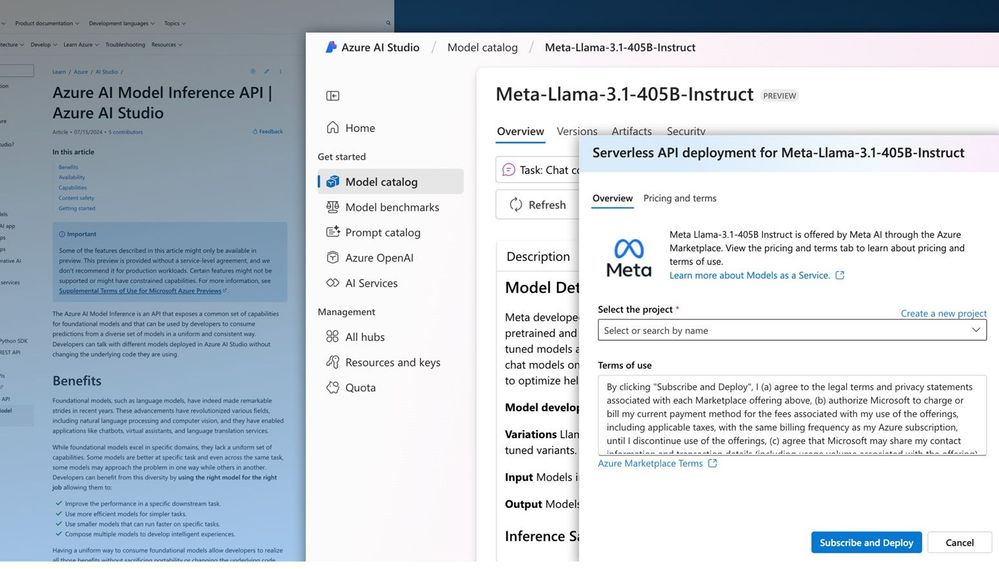Click the chat bubble icon beside Task
The height and width of the screenshot is (569, 999).
[508, 170]
